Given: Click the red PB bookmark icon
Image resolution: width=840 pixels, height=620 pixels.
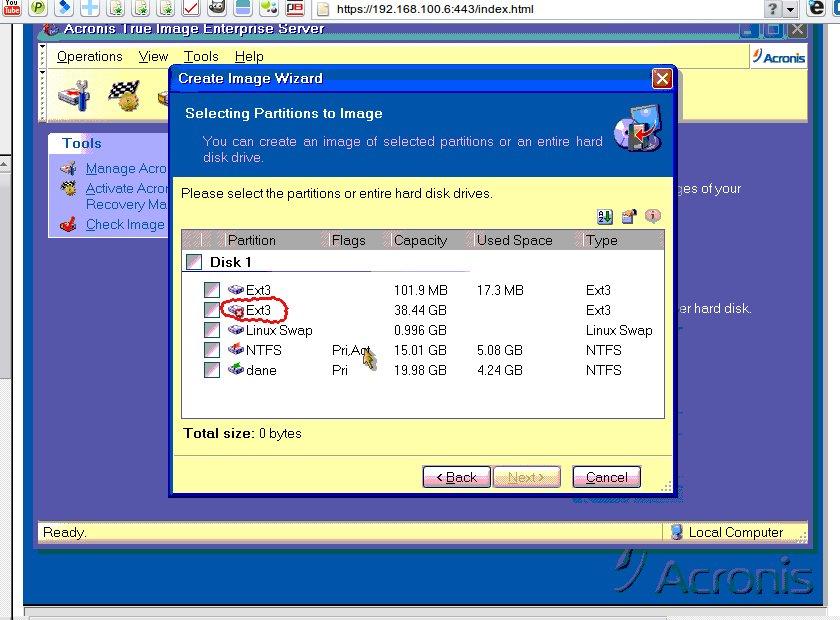Looking at the screenshot, I should click(x=295, y=8).
